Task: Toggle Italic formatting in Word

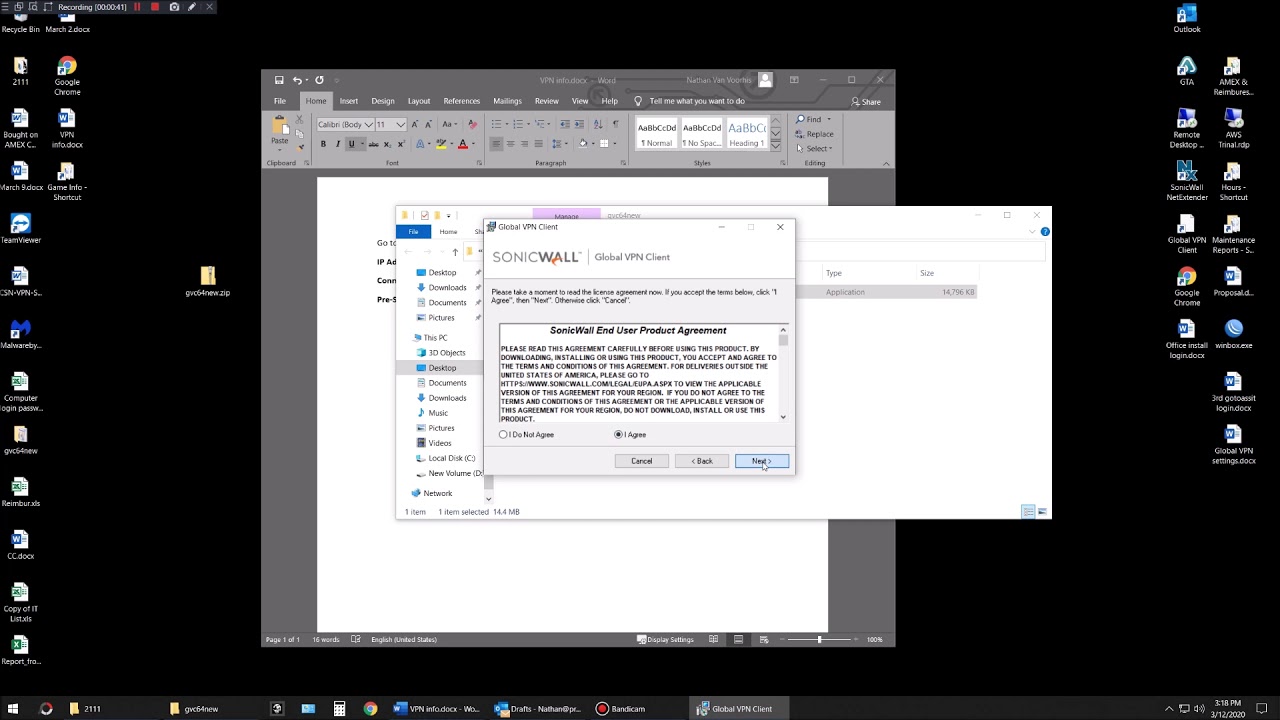Action: coord(337,144)
